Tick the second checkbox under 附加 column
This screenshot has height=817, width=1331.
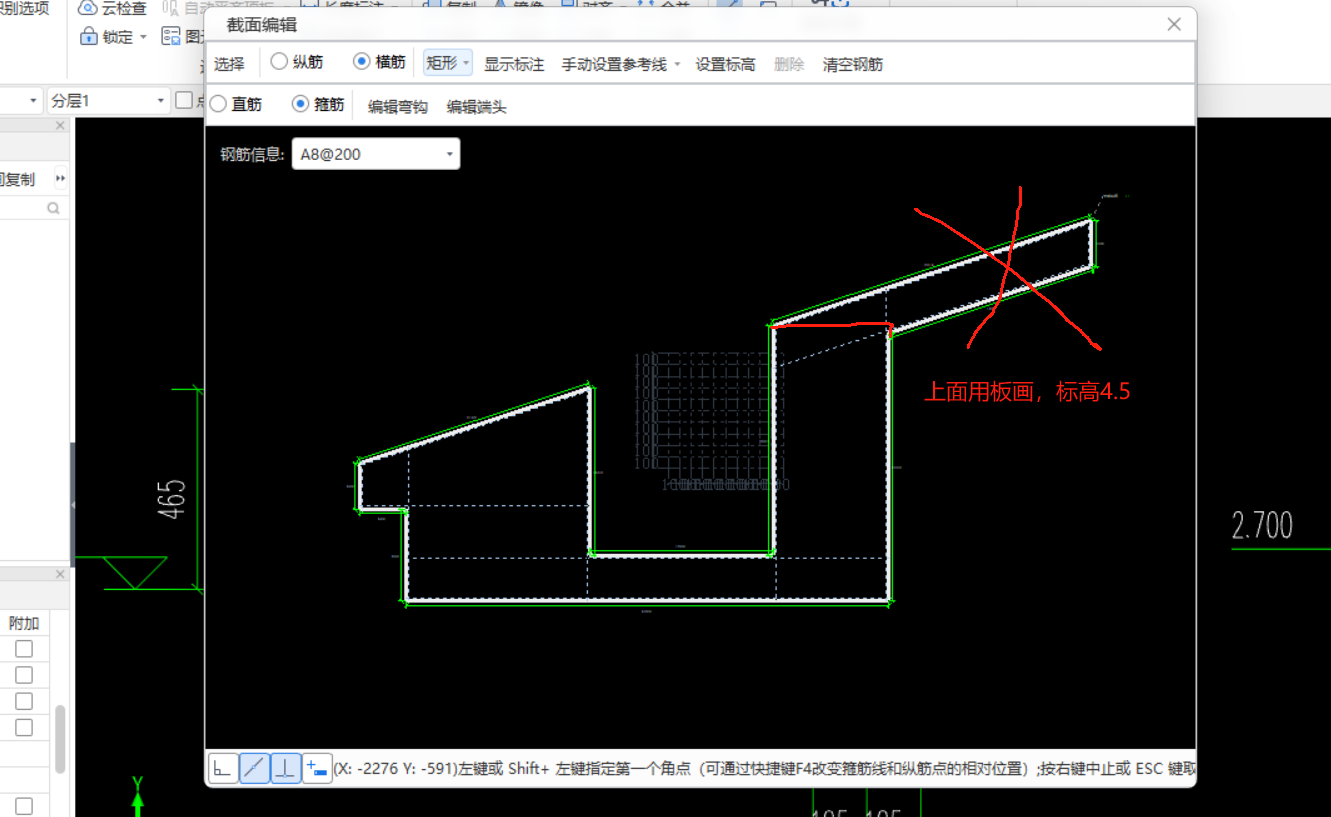click(23, 675)
